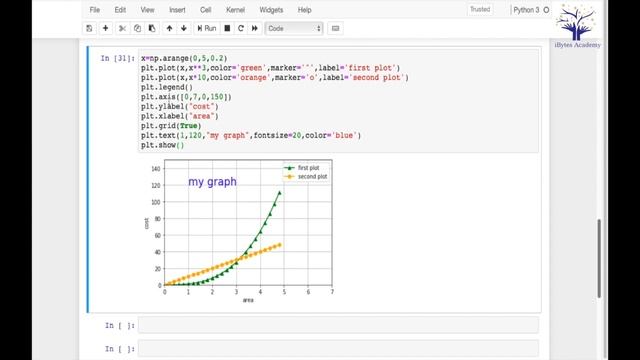
Task: Click the In [31] code cell editor
Action: tap(338, 101)
